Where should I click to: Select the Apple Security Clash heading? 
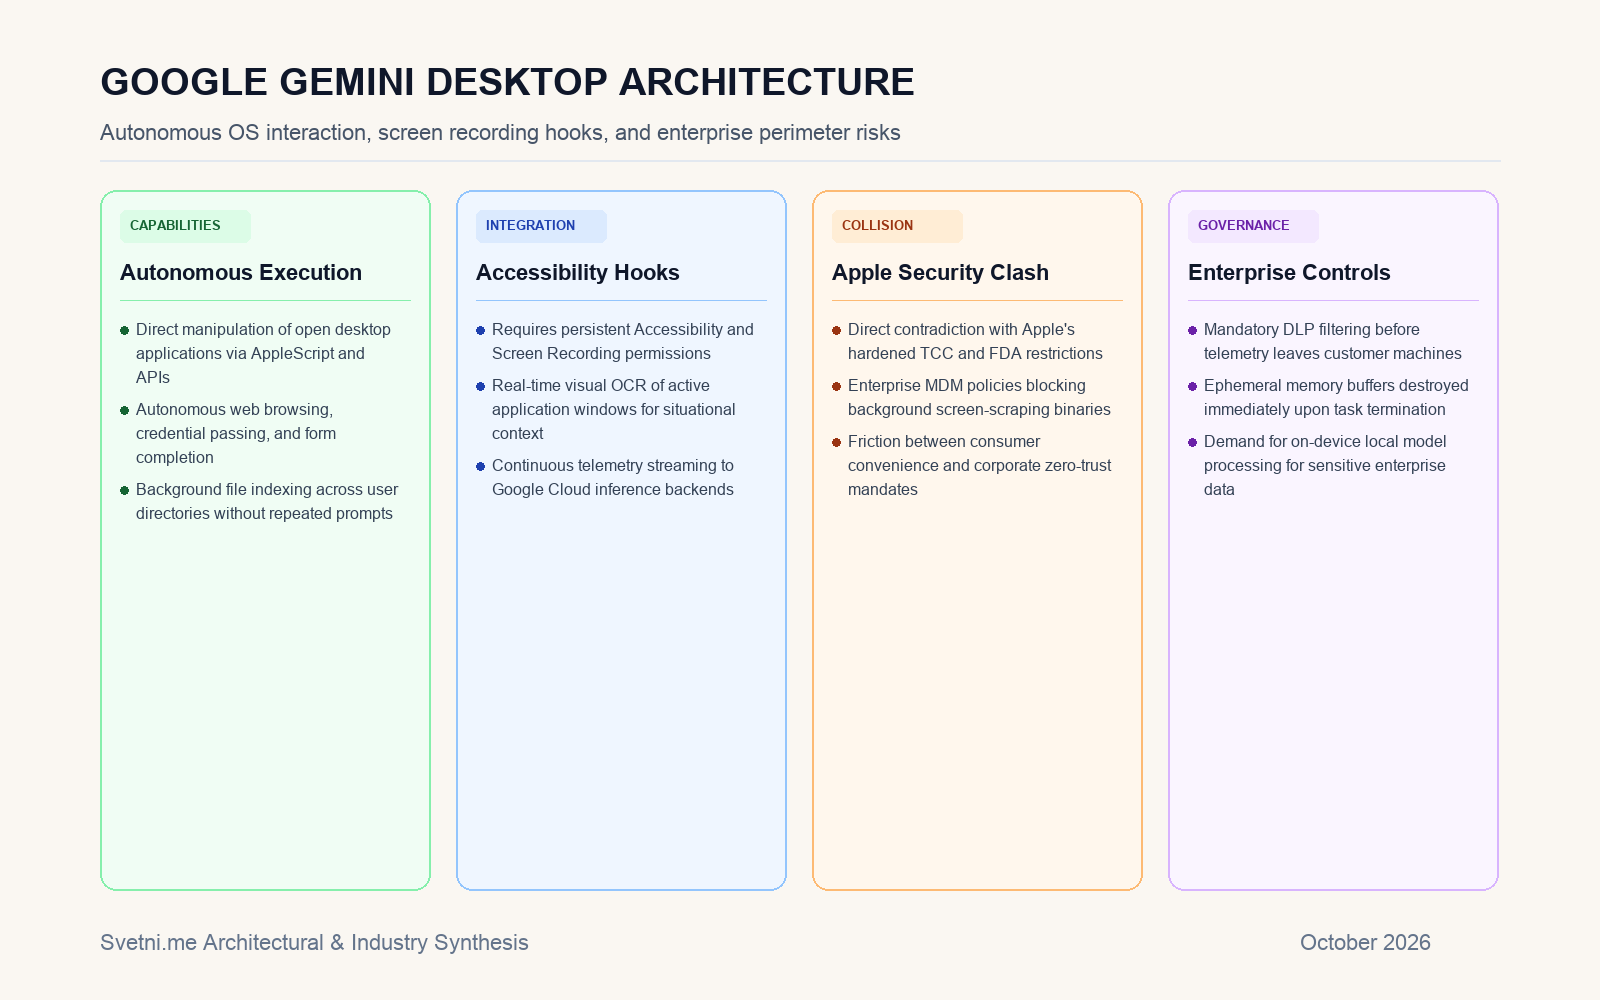[940, 272]
